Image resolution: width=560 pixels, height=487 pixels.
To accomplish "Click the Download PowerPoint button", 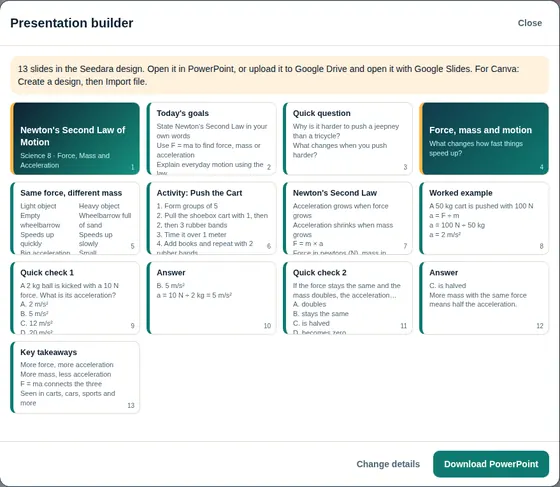I will [x=491, y=464].
